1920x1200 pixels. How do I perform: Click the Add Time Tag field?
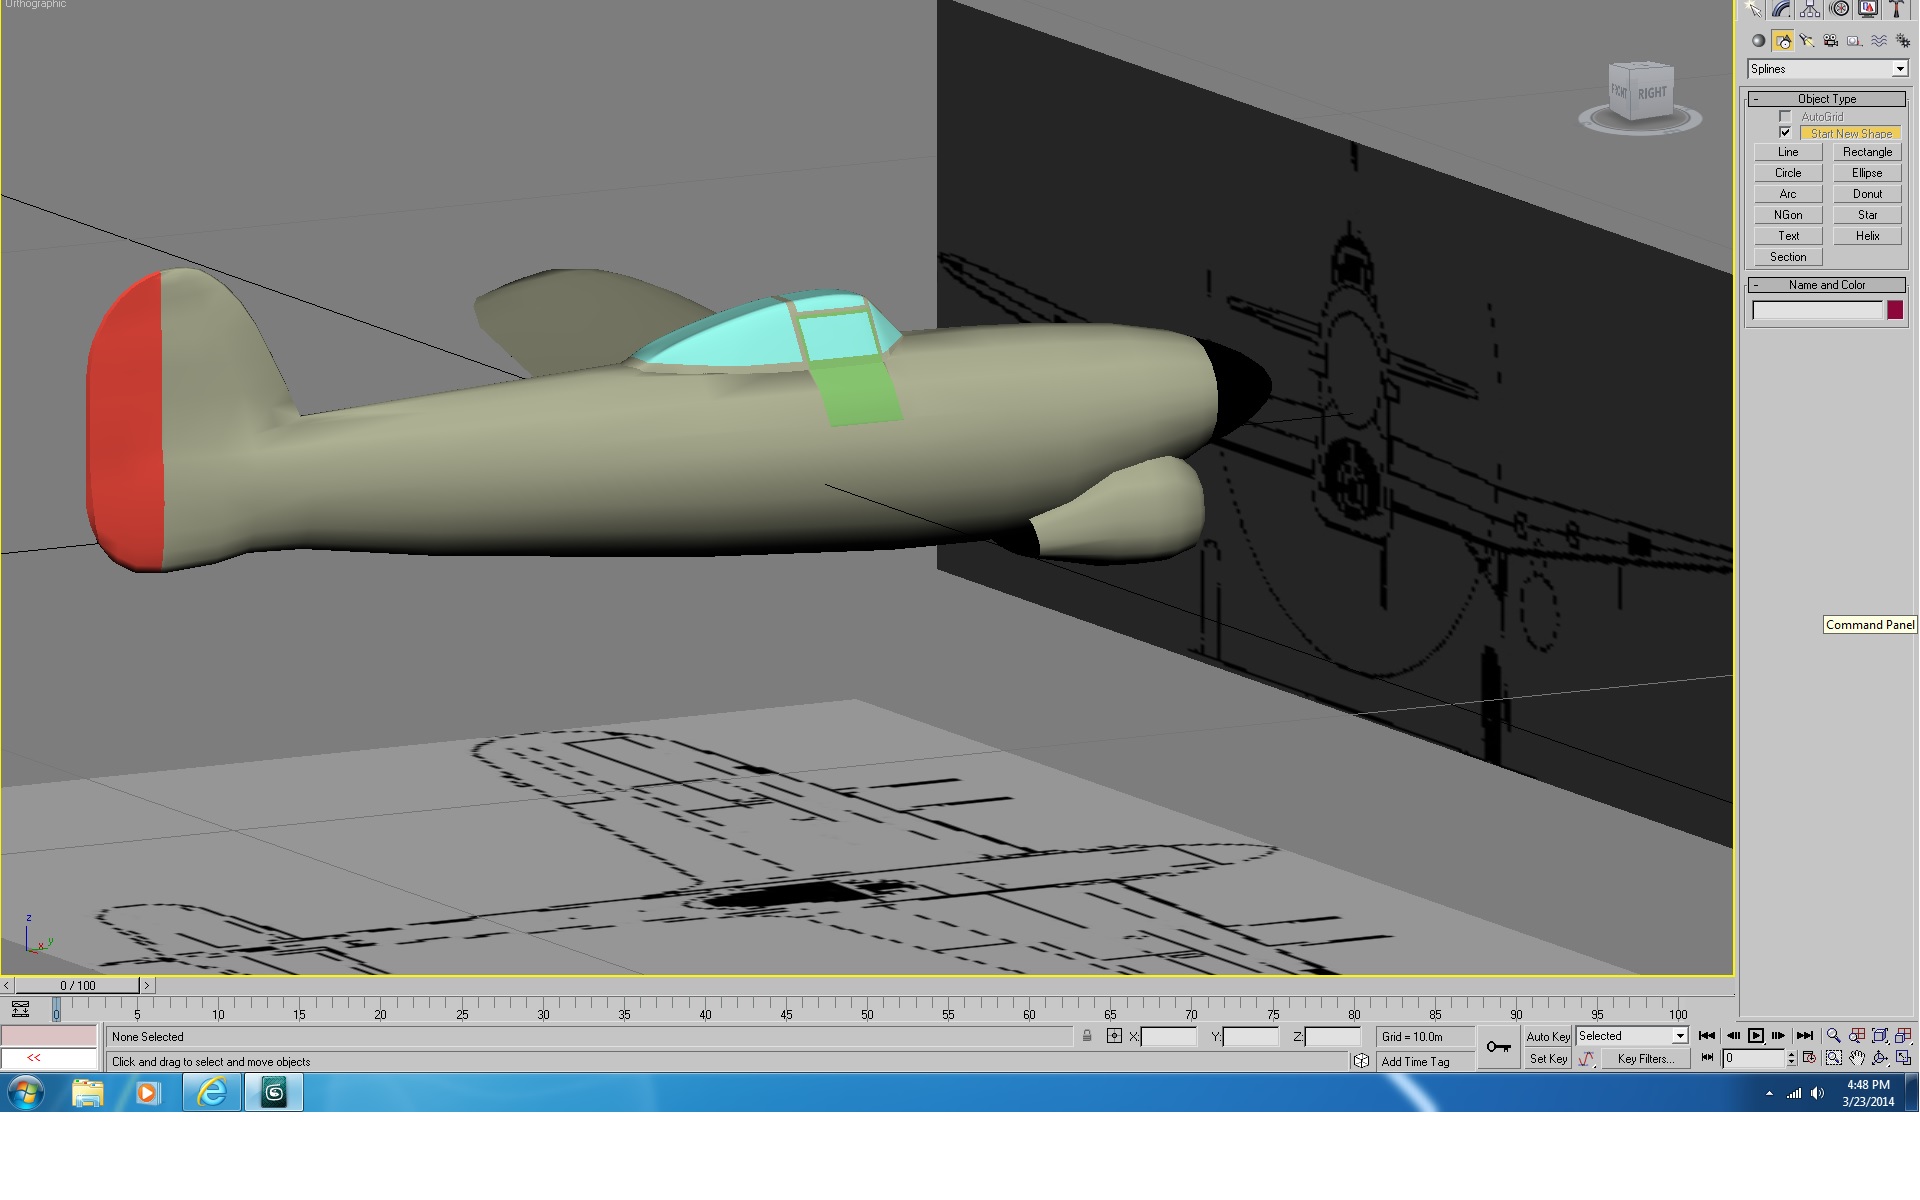(1426, 1062)
